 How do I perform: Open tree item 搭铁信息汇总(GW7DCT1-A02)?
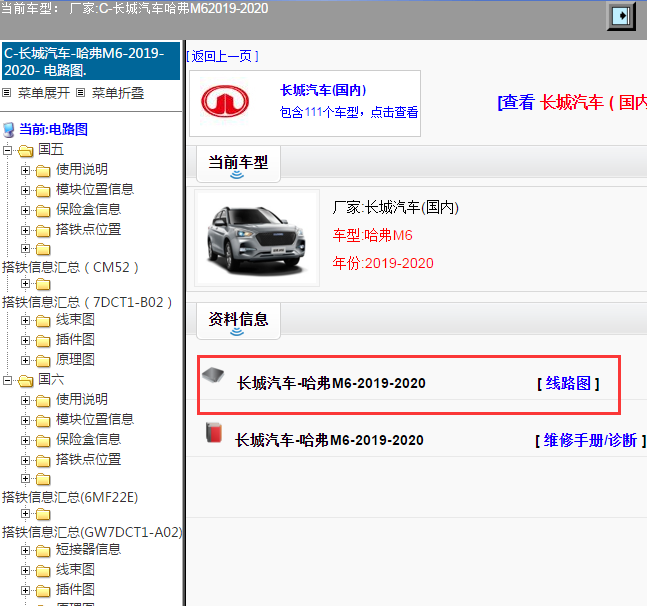click(92, 533)
